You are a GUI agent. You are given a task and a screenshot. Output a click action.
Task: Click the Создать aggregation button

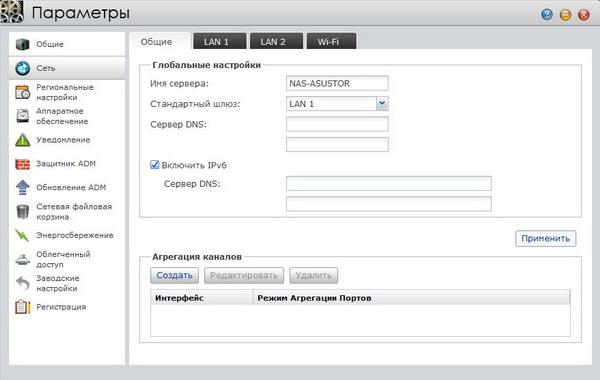[x=174, y=276]
